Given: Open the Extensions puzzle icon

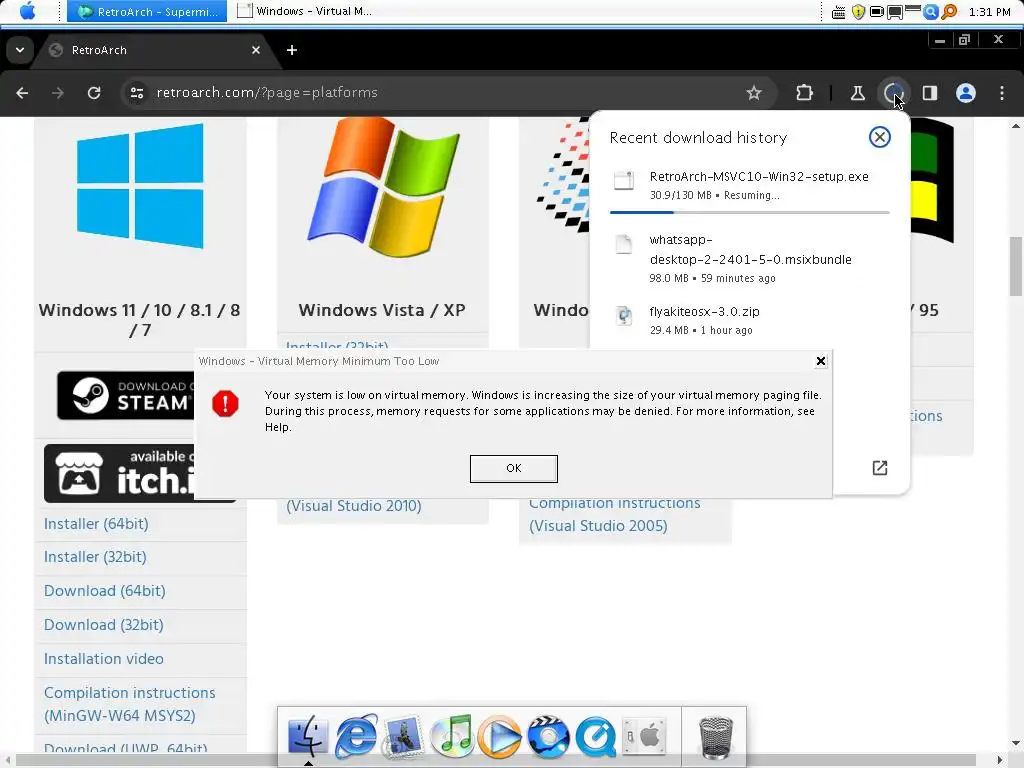Looking at the screenshot, I should pyautogui.click(x=805, y=93).
